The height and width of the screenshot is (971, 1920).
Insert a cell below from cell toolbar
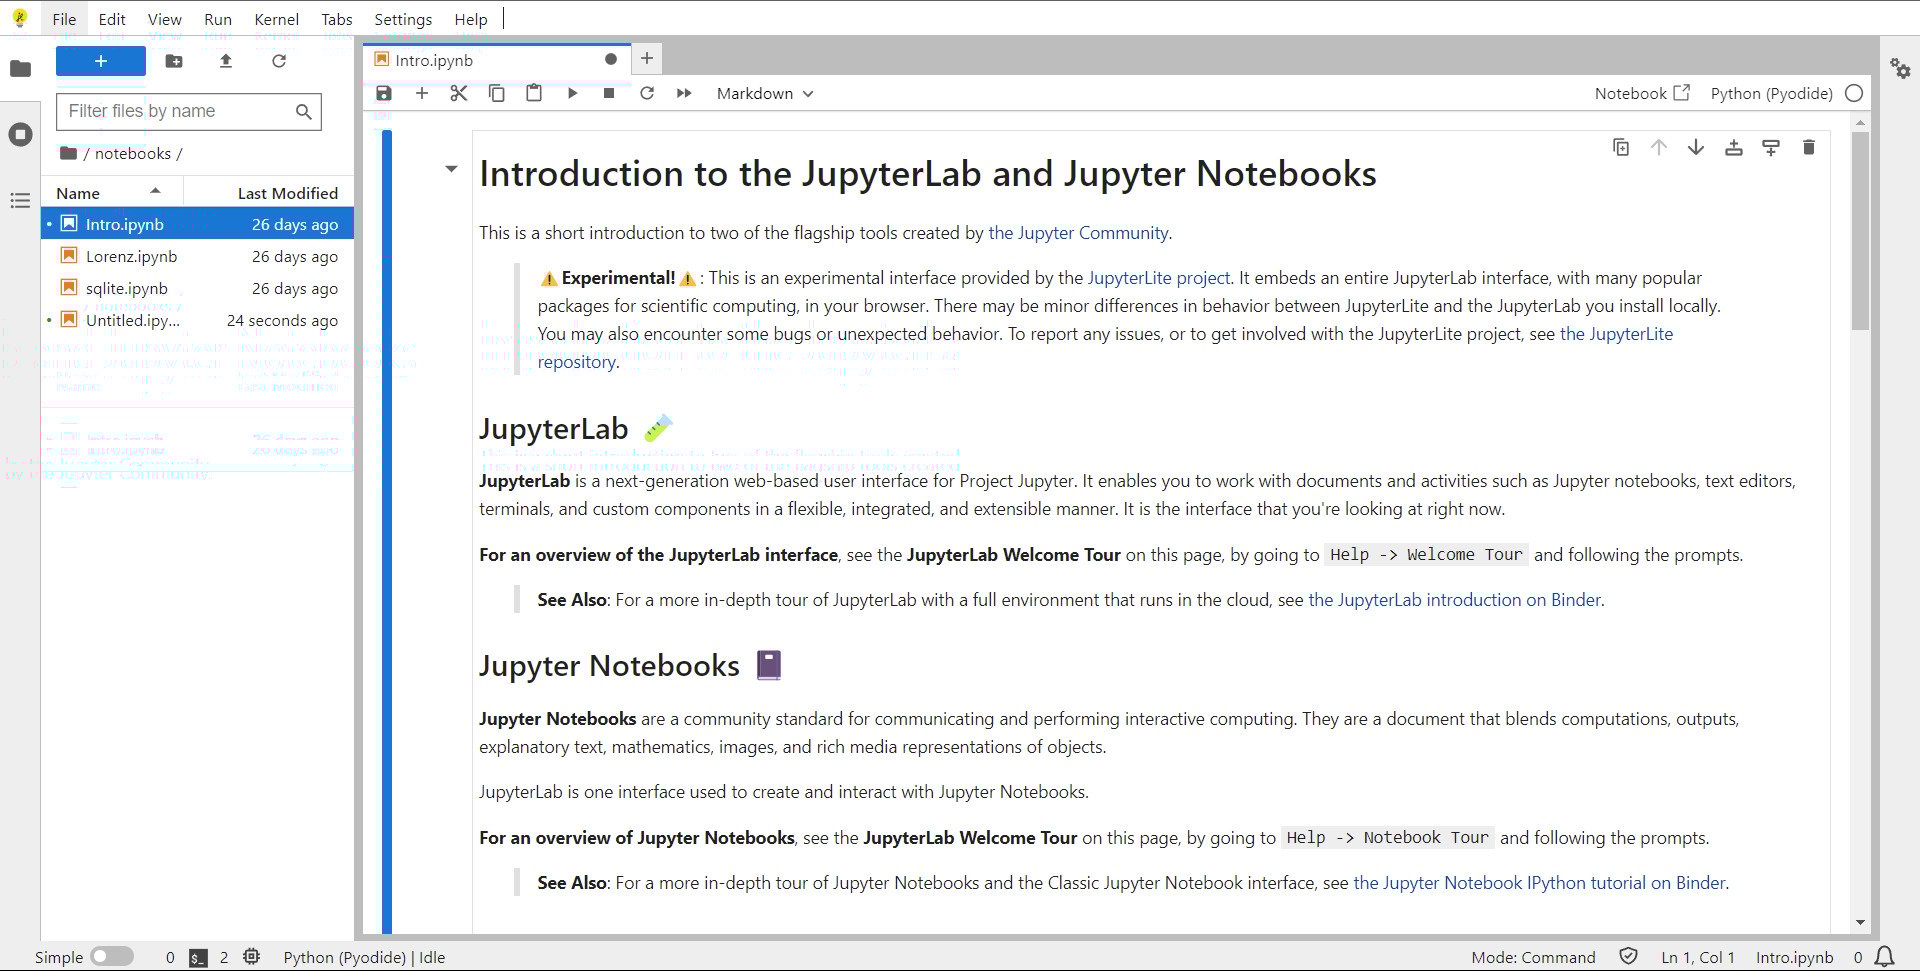pyautogui.click(x=1771, y=147)
